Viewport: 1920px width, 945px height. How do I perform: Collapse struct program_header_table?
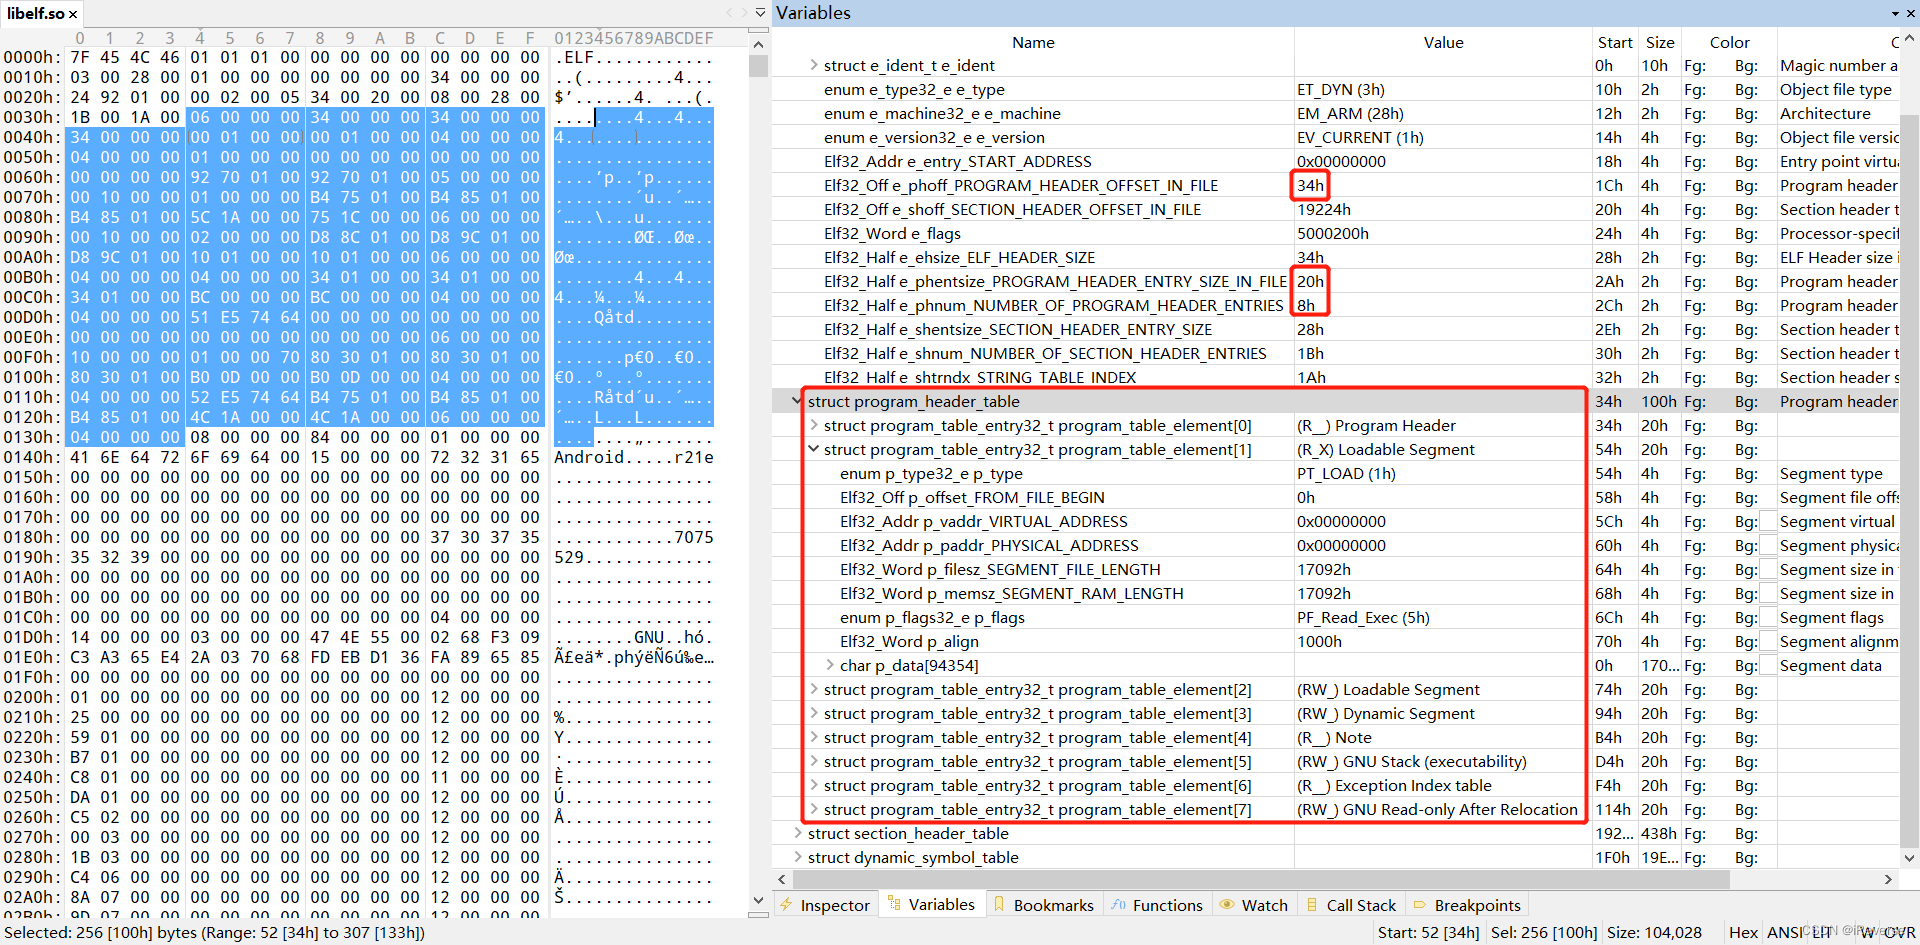pos(797,401)
